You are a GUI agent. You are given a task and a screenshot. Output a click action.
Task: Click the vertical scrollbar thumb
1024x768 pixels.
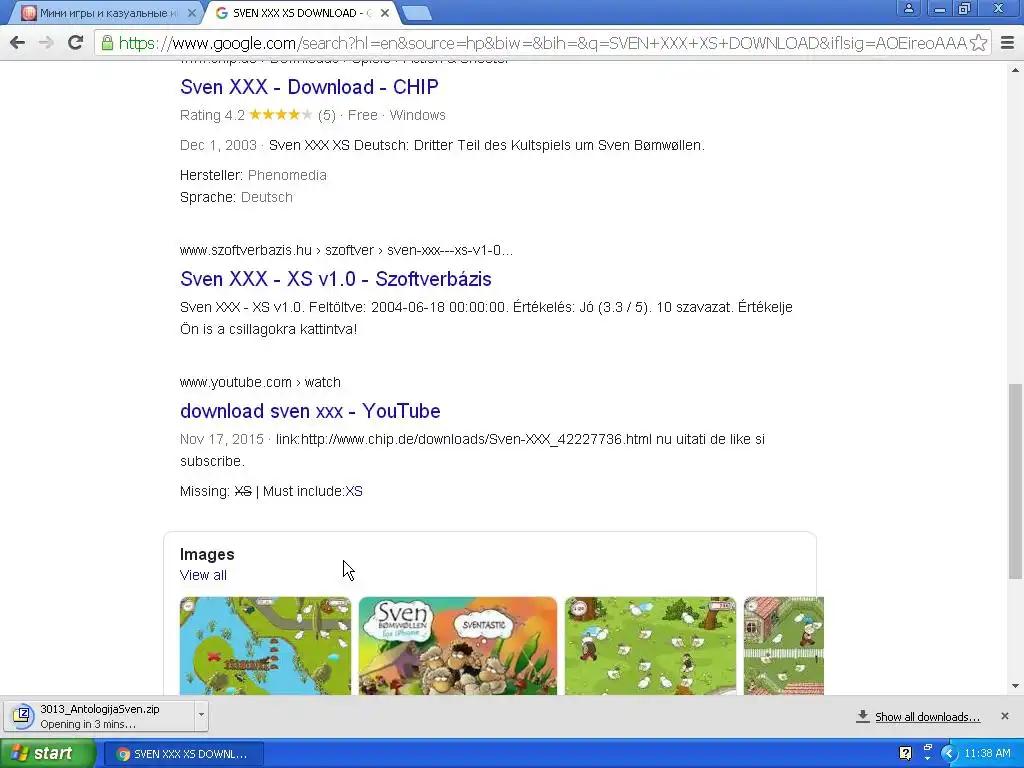click(1016, 481)
